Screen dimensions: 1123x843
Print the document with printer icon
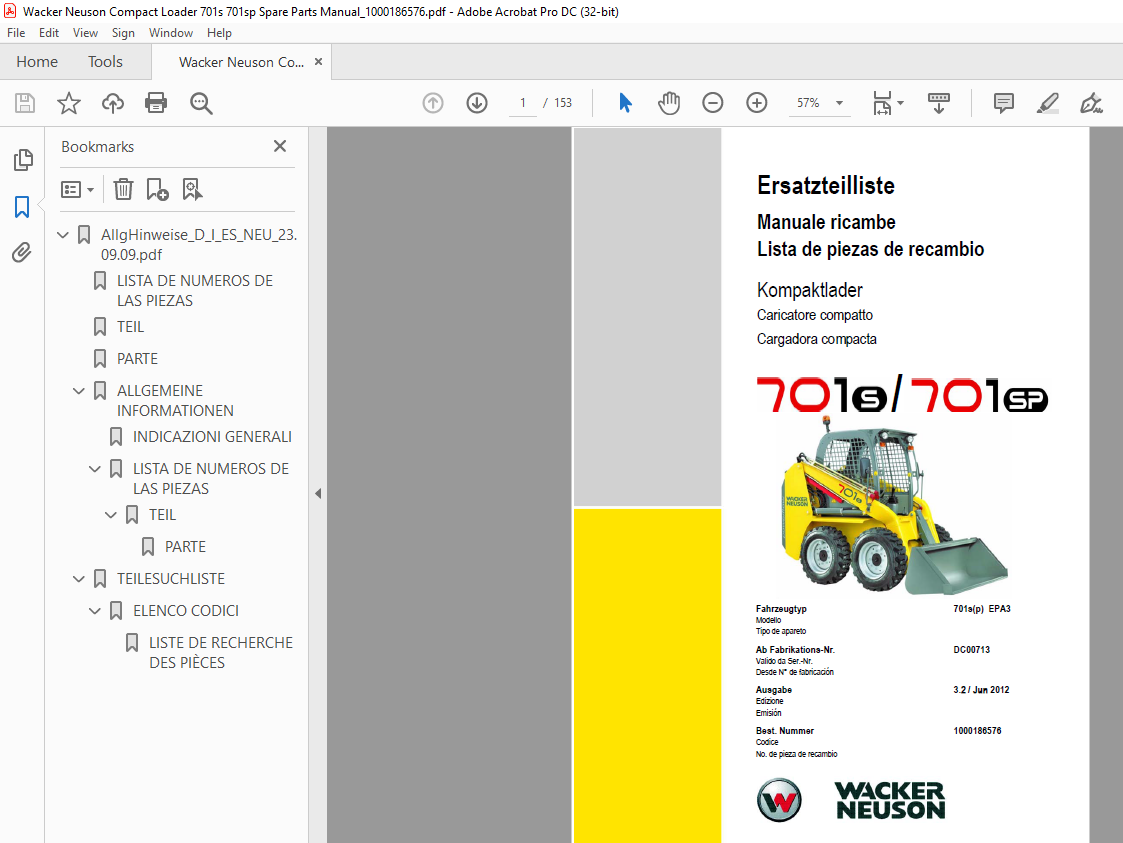156,103
